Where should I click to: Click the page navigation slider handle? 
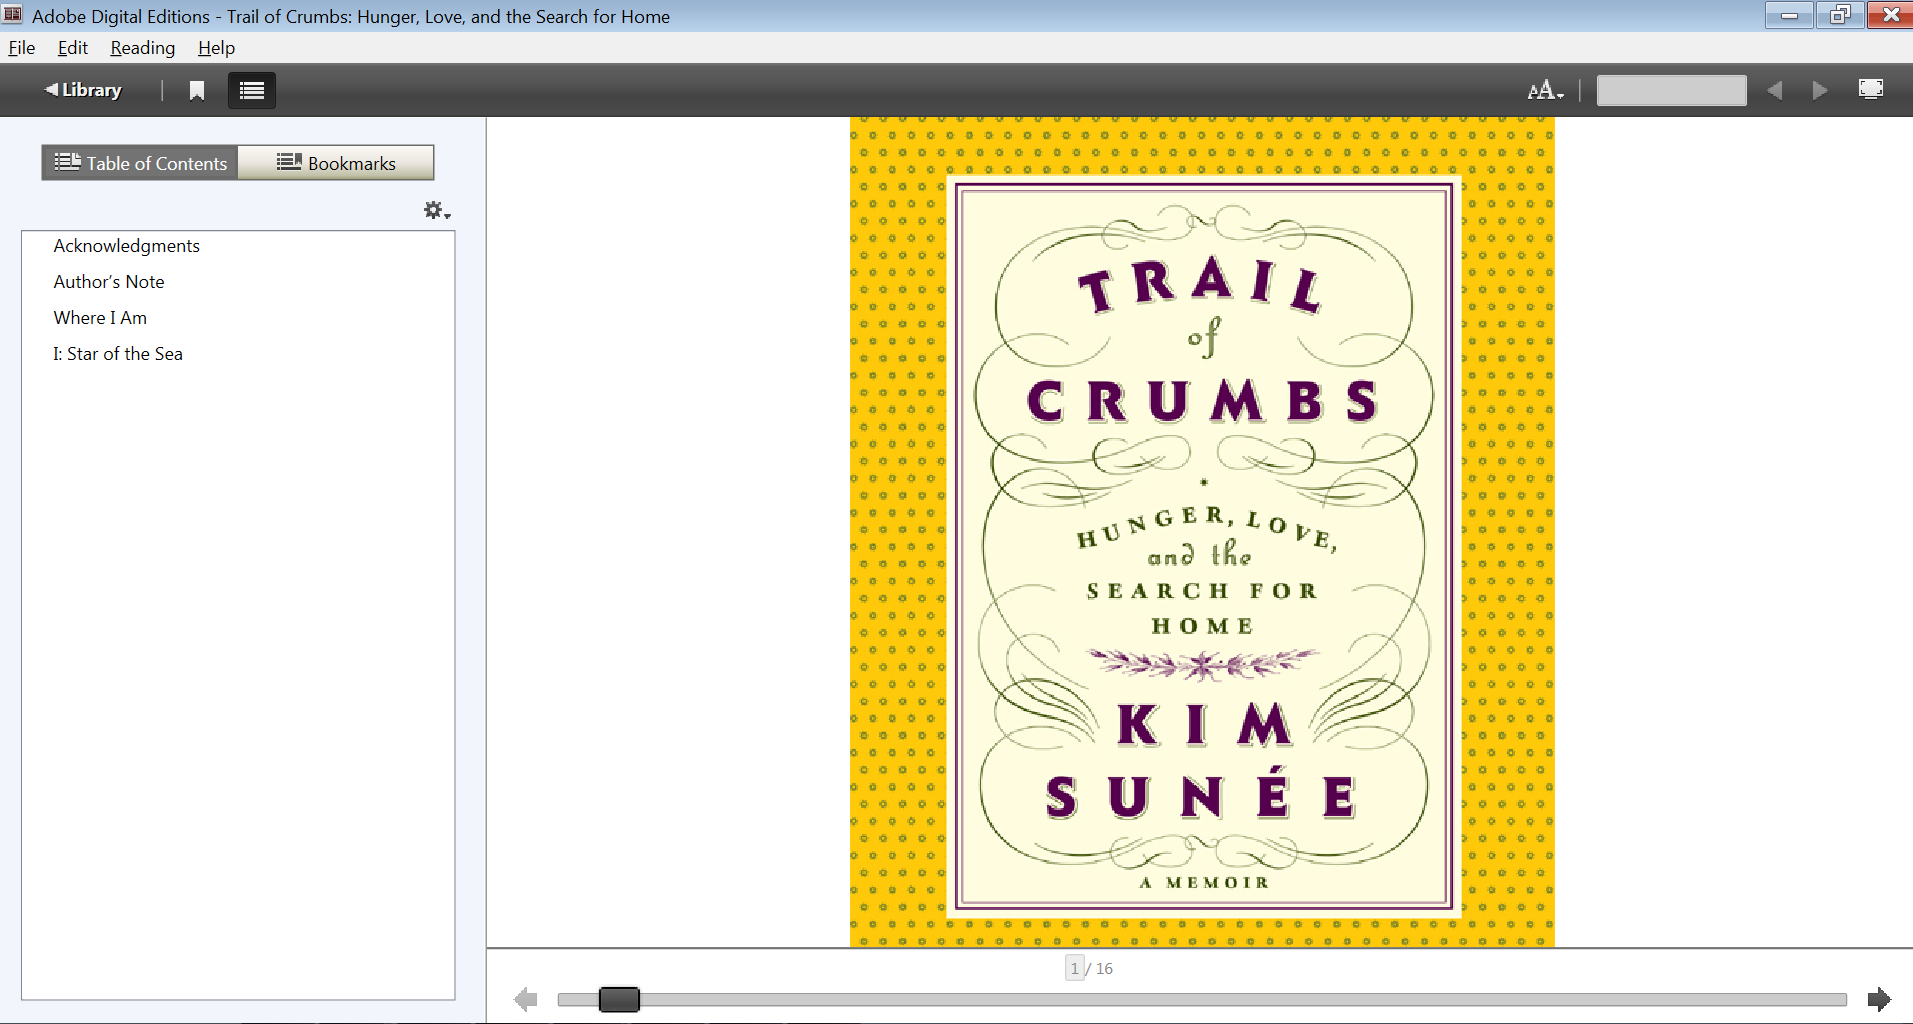[618, 998]
